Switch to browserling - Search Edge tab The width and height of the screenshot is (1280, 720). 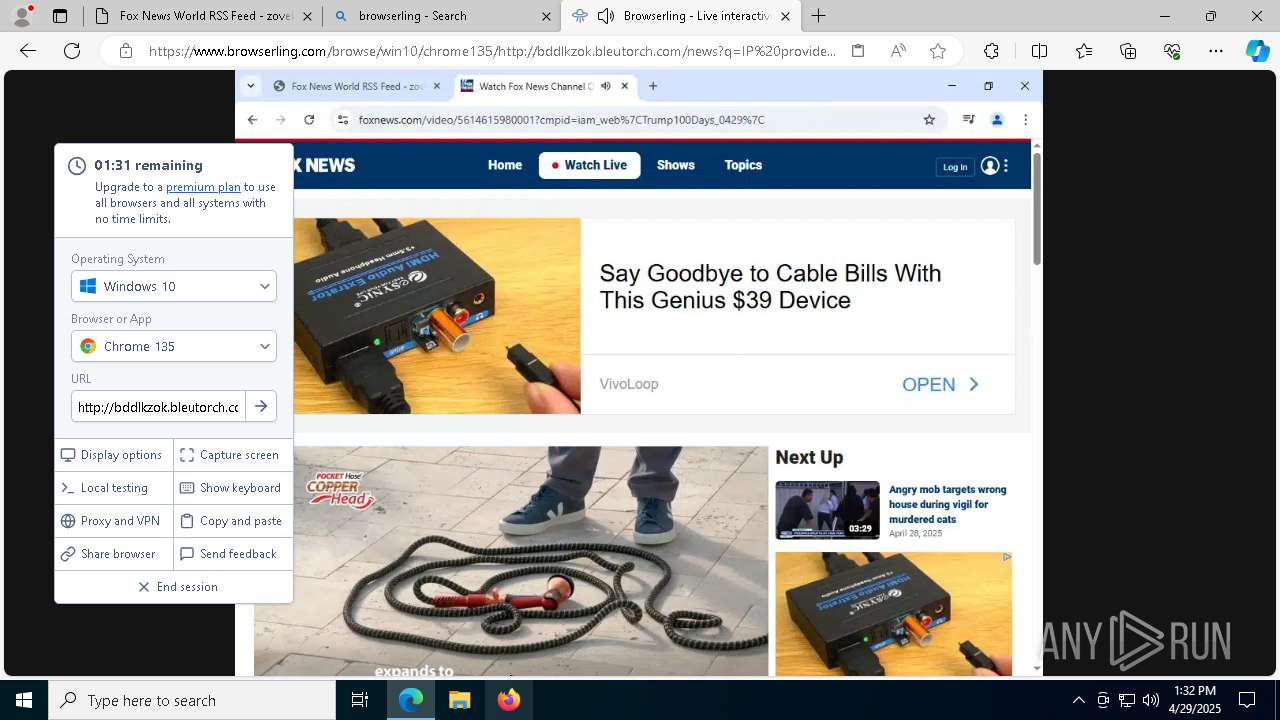[x=441, y=16]
